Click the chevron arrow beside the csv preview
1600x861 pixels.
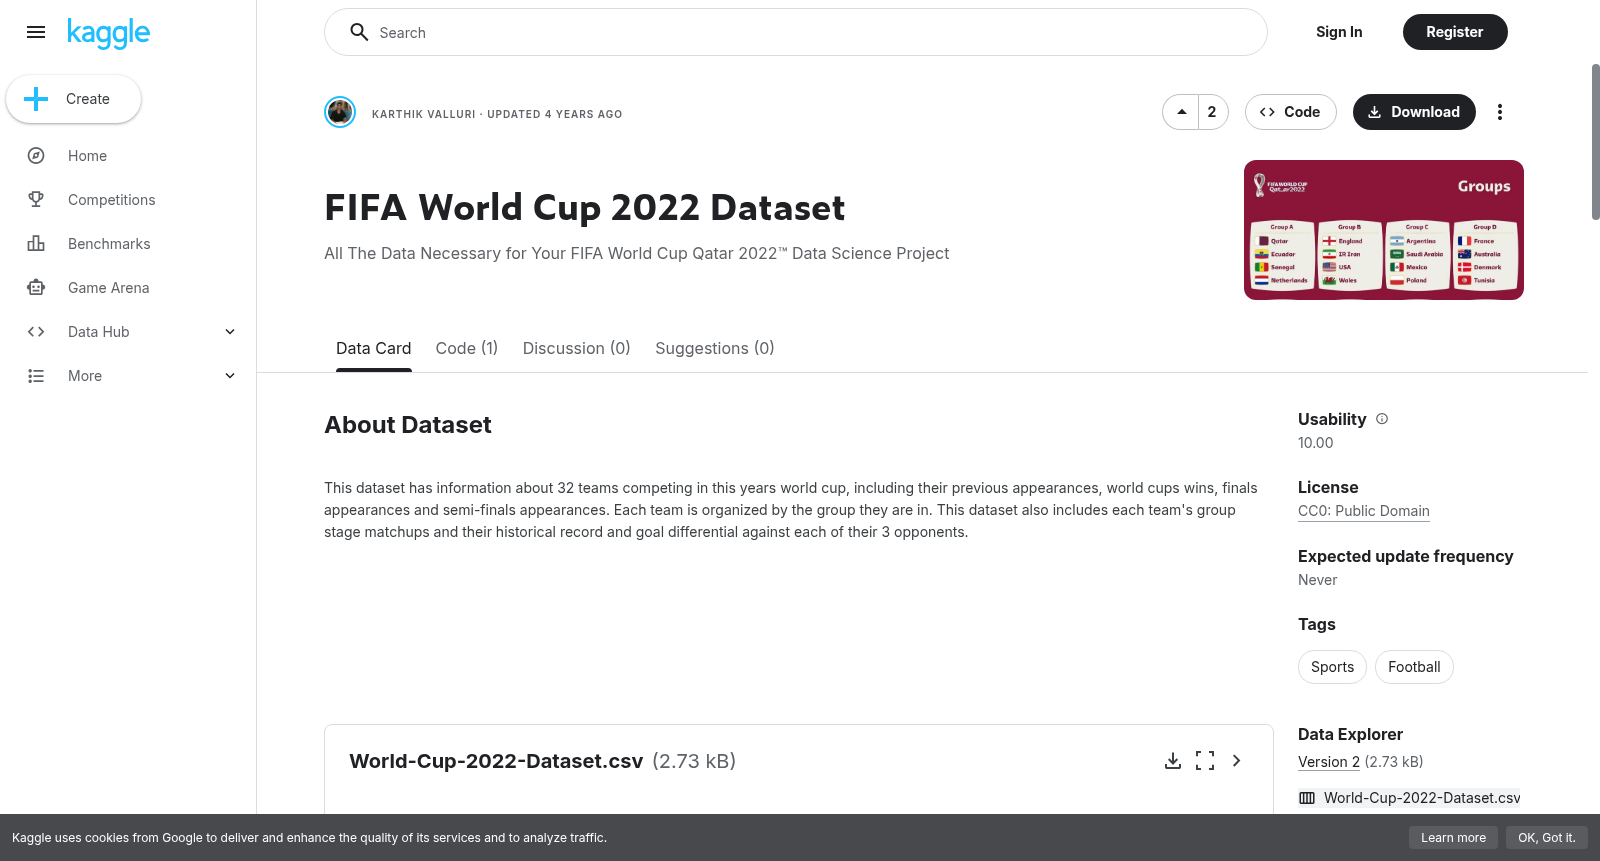(x=1237, y=761)
